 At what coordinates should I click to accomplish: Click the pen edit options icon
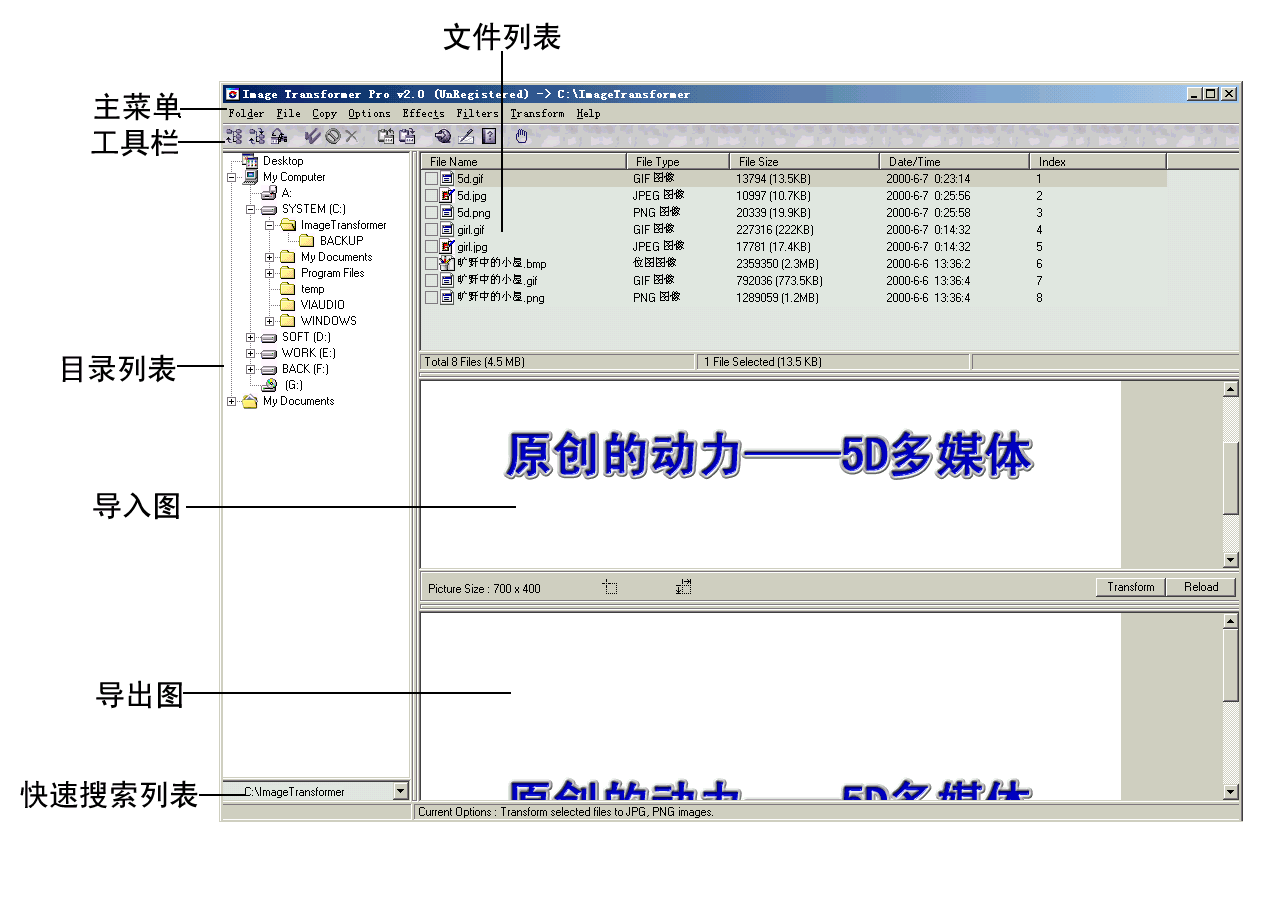point(466,136)
